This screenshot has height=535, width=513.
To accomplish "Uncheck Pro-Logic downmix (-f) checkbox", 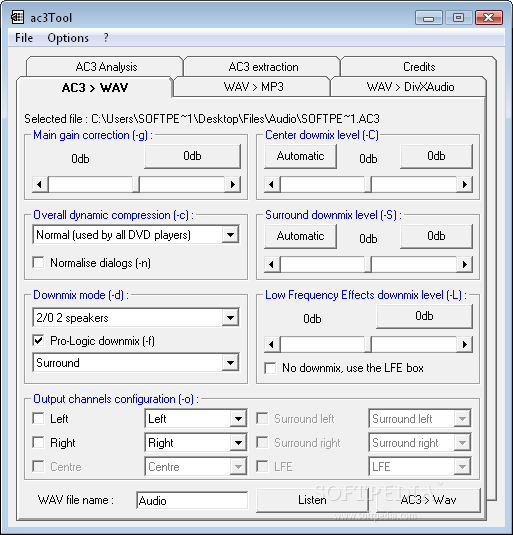I will tap(38, 341).
